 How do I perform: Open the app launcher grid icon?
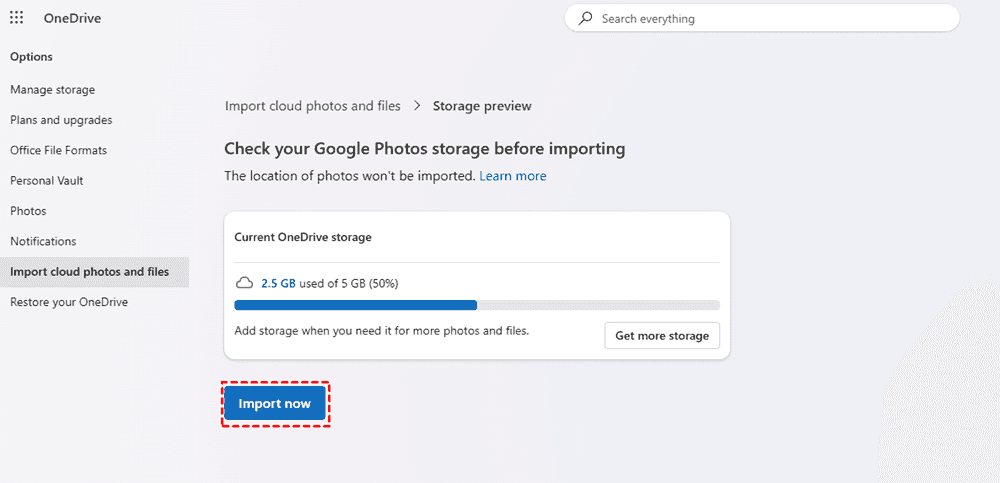[x=17, y=18]
